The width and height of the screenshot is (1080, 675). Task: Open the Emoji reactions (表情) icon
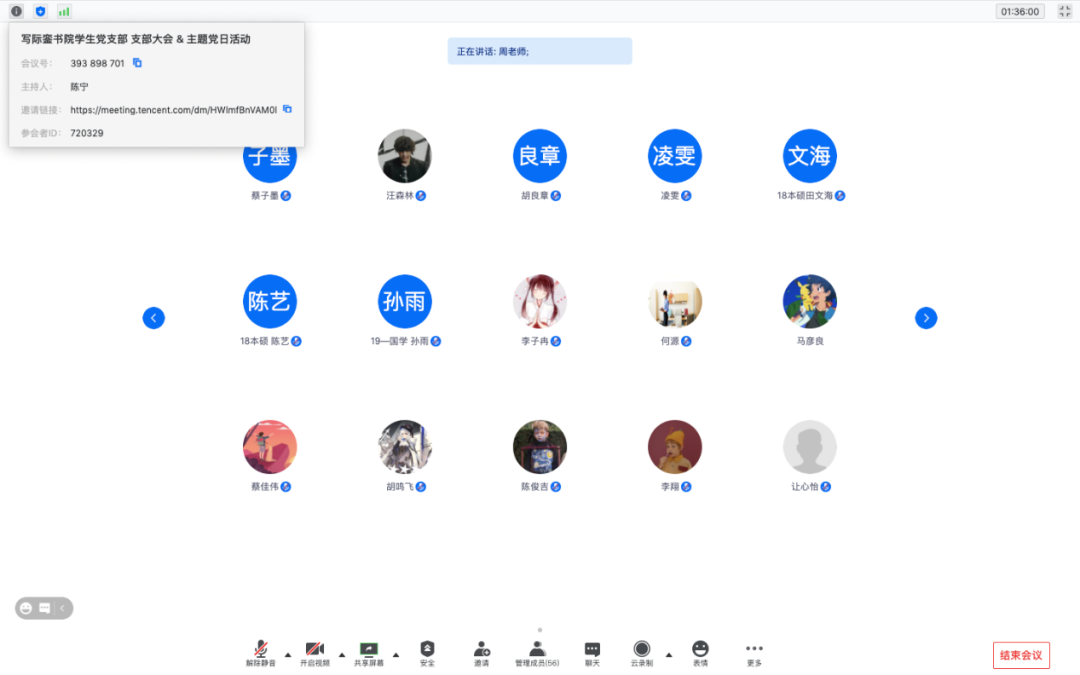coord(700,650)
